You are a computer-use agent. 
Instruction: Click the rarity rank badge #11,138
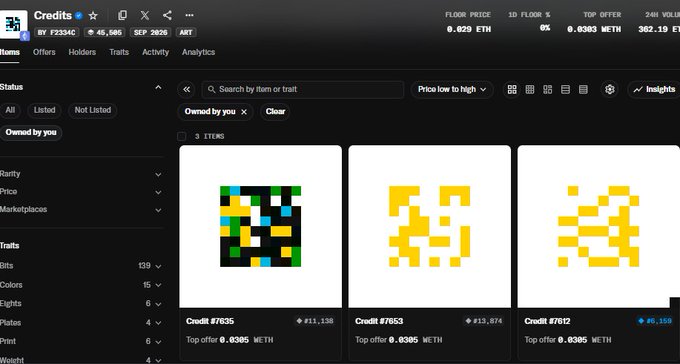tap(315, 321)
